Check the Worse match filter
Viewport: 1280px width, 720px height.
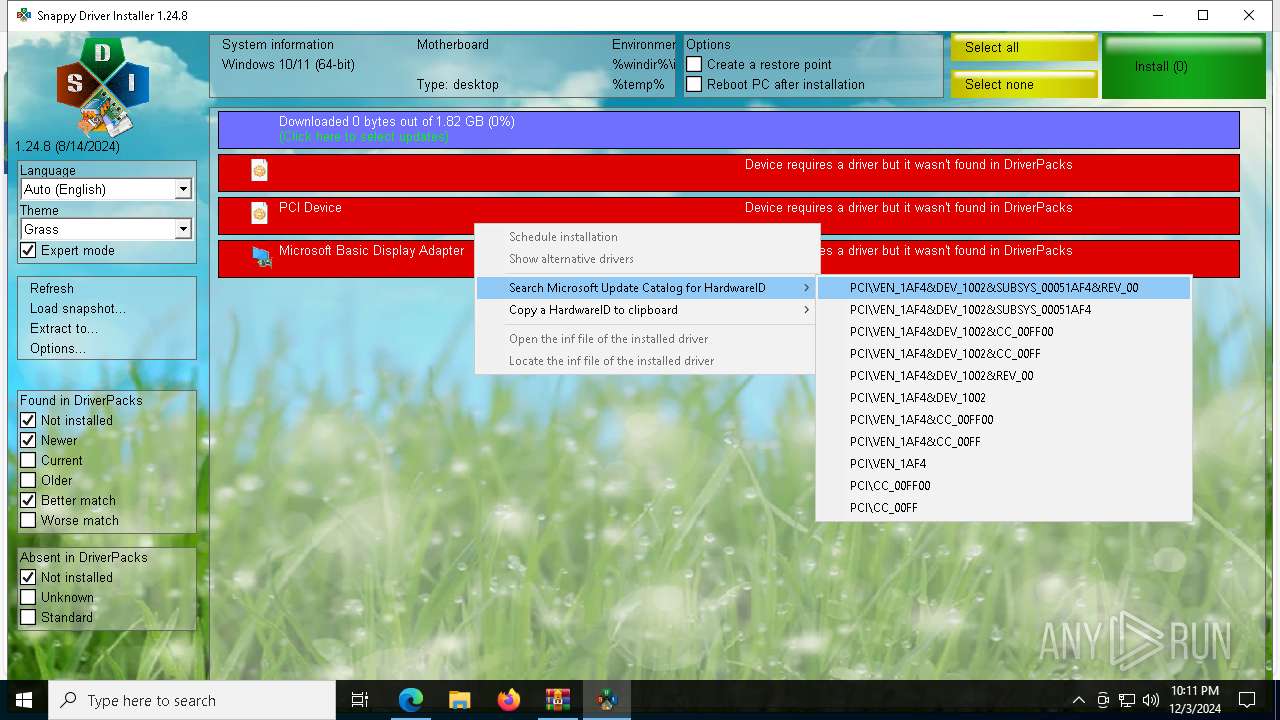click(28, 520)
